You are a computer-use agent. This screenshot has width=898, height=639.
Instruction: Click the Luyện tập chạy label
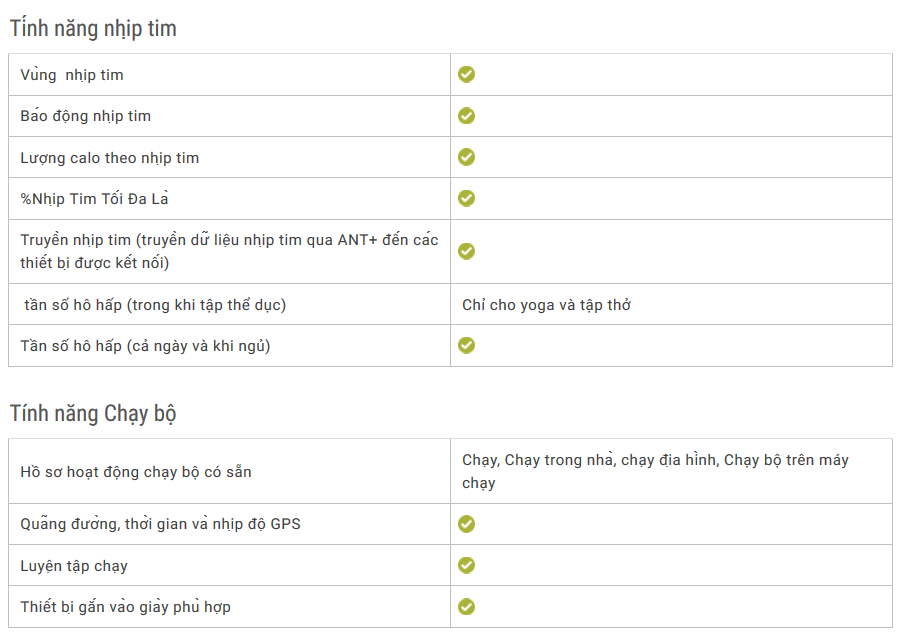click(x=74, y=566)
